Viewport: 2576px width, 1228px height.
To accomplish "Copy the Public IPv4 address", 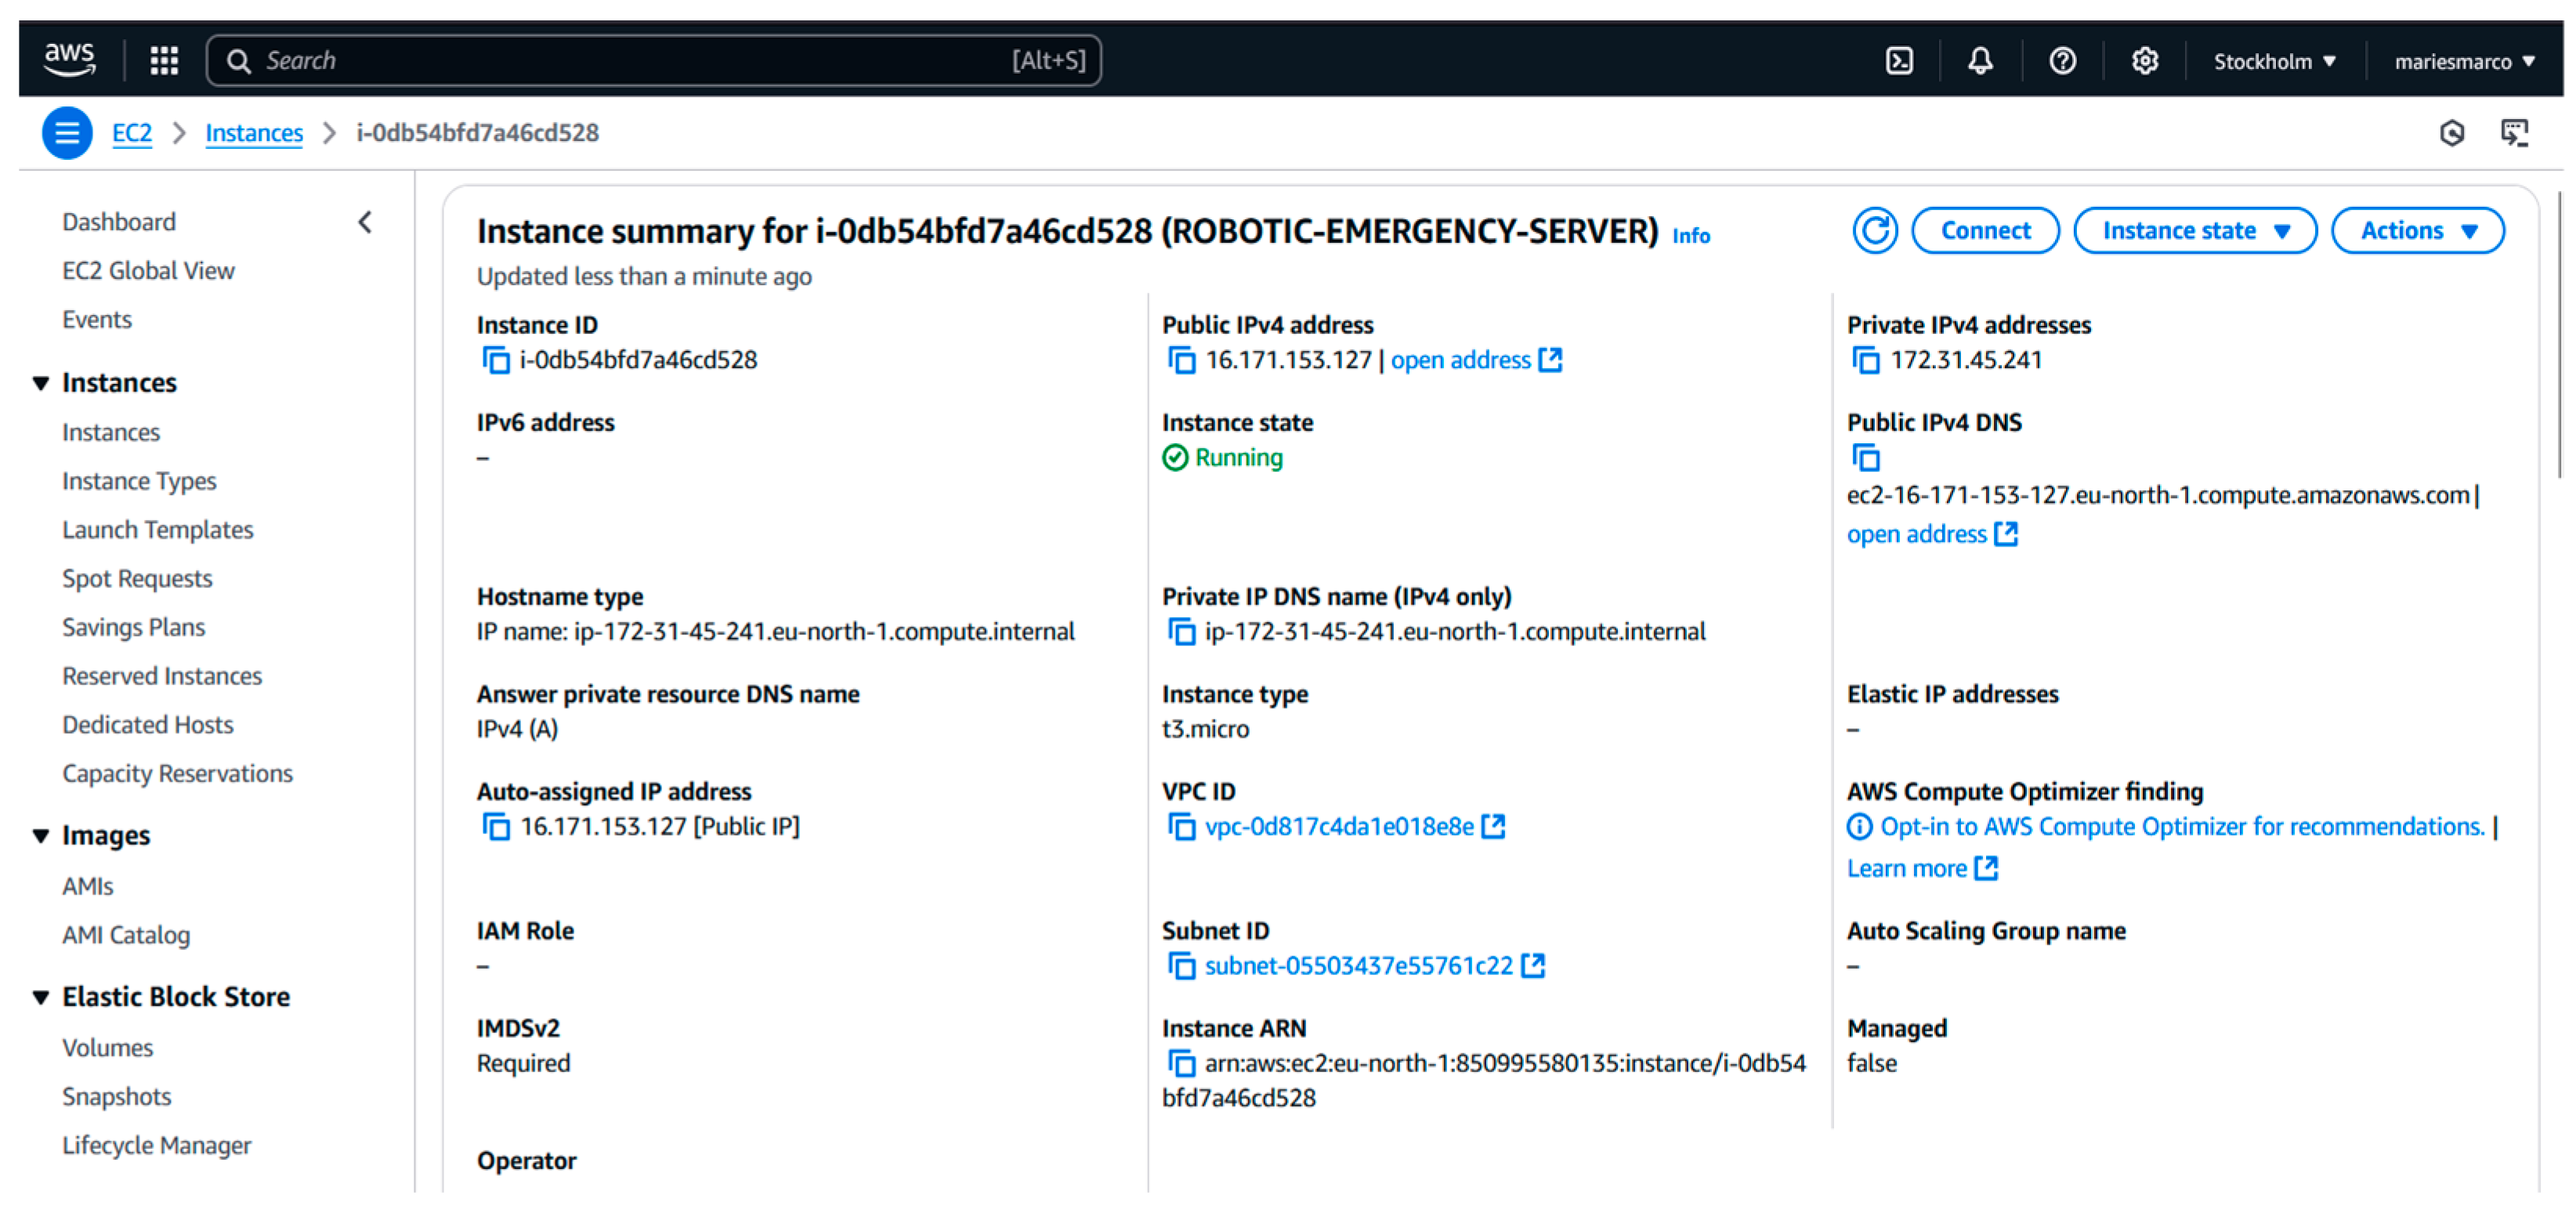I will point(1181,360).
